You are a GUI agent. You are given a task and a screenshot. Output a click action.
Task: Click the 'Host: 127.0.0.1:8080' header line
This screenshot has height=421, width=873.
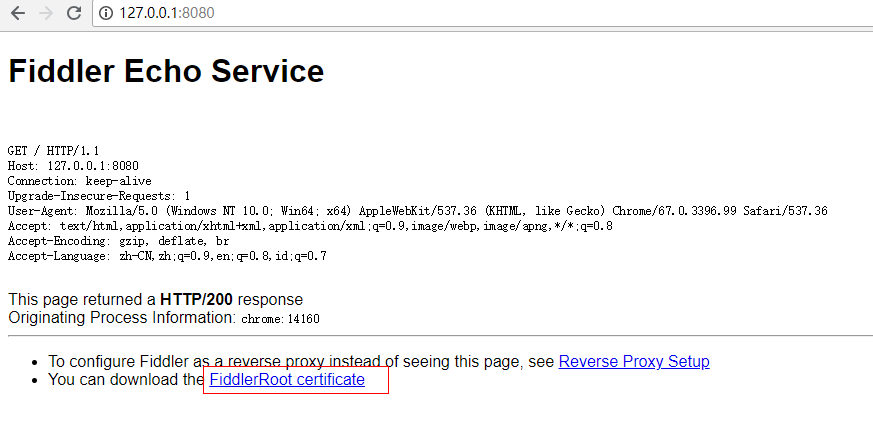click(x=73, y=165)
